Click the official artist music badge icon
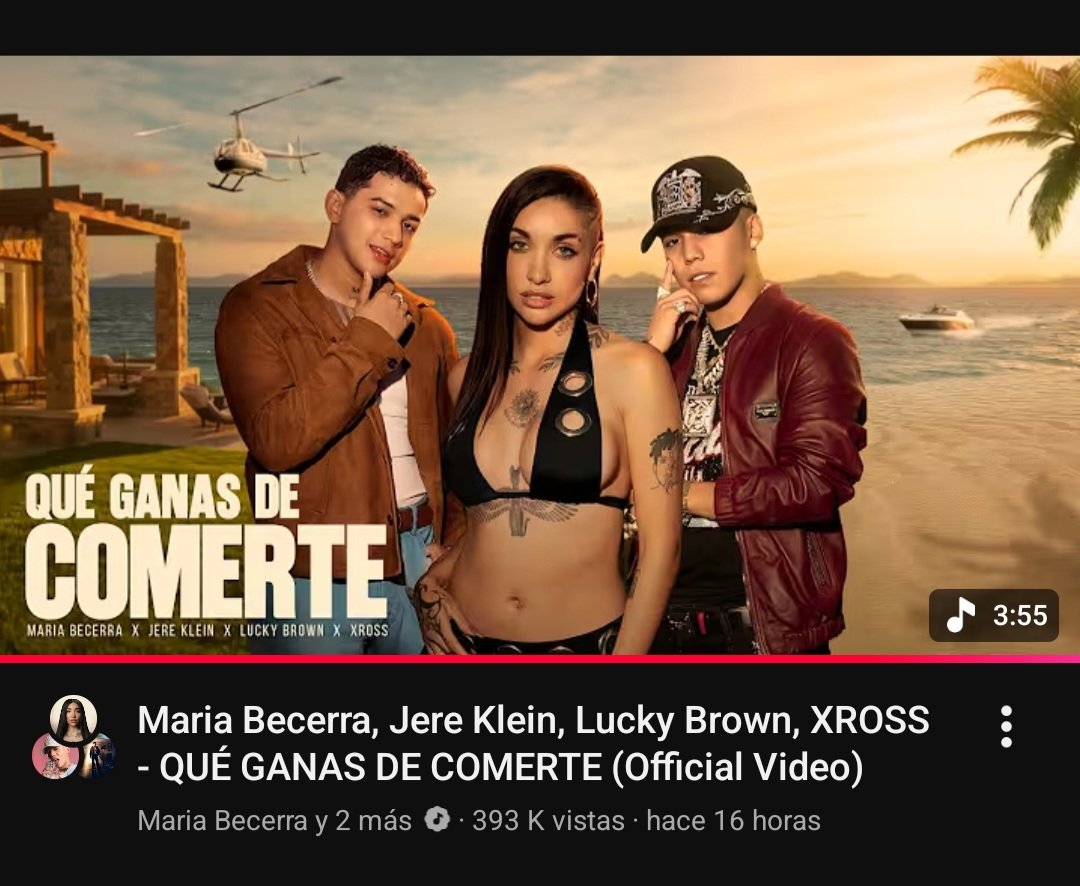This screenshot has height=886, width=1080. [437, 820]
